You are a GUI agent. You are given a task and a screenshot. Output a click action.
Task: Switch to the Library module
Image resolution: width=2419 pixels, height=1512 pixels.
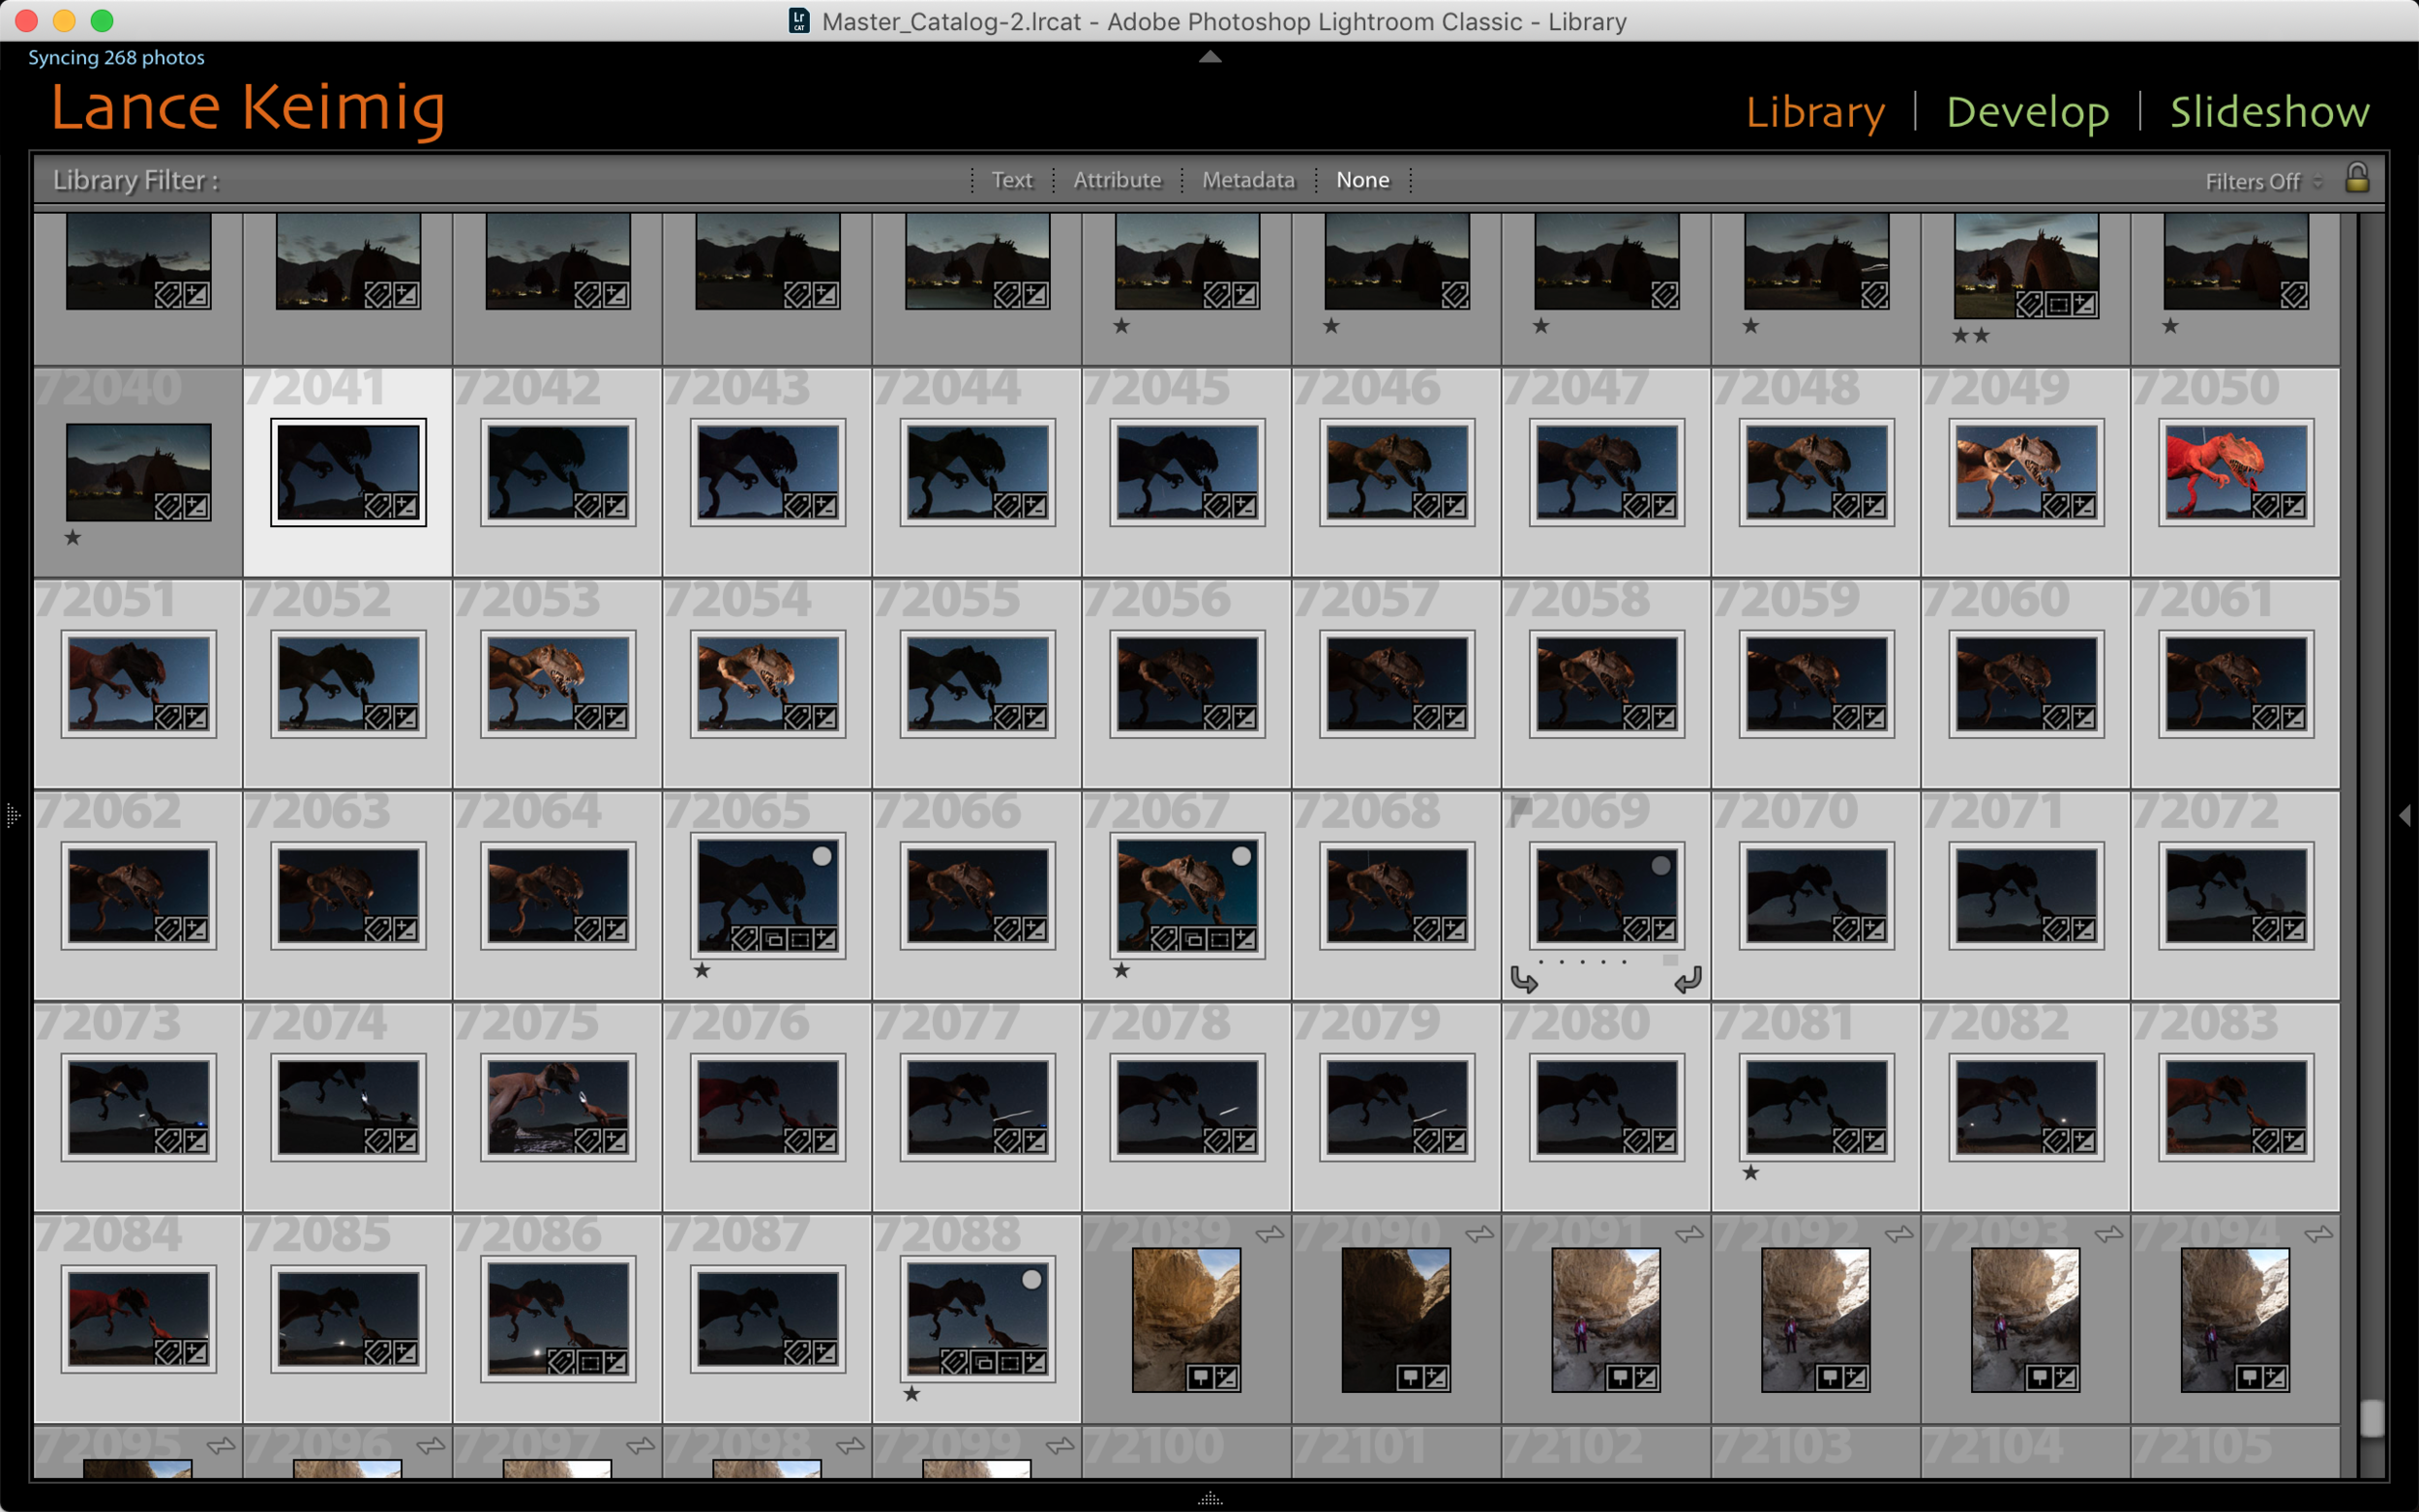click(1815, 111)
